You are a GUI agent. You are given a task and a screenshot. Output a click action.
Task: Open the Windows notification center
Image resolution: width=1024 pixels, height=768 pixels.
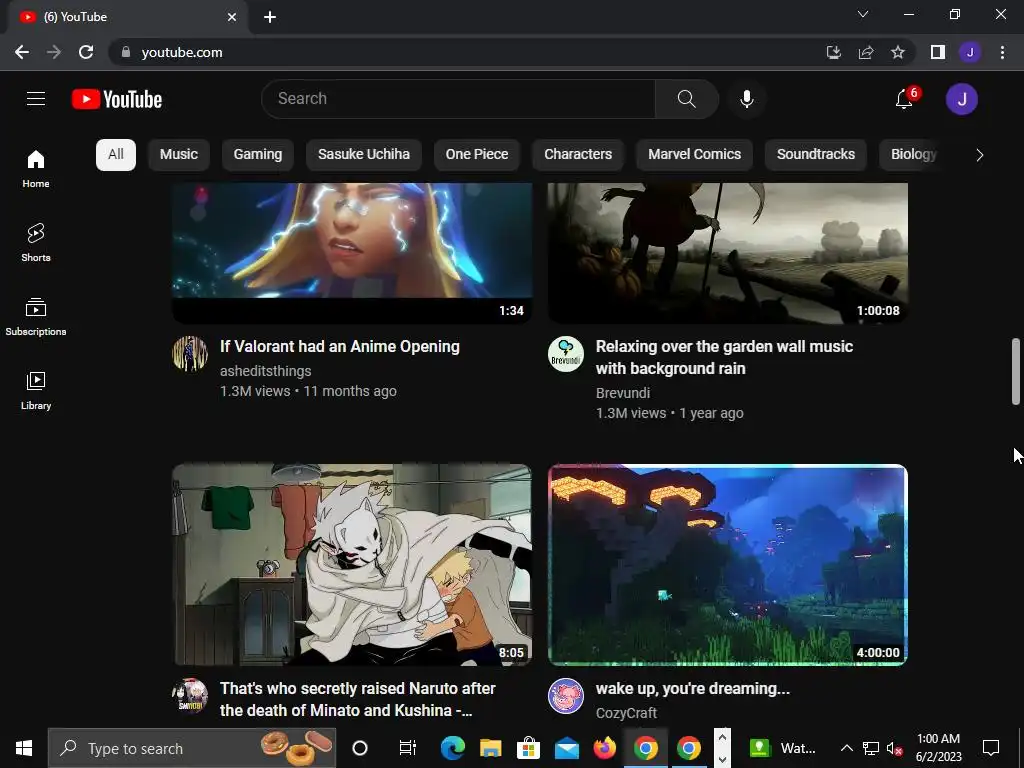pos(991,748)
